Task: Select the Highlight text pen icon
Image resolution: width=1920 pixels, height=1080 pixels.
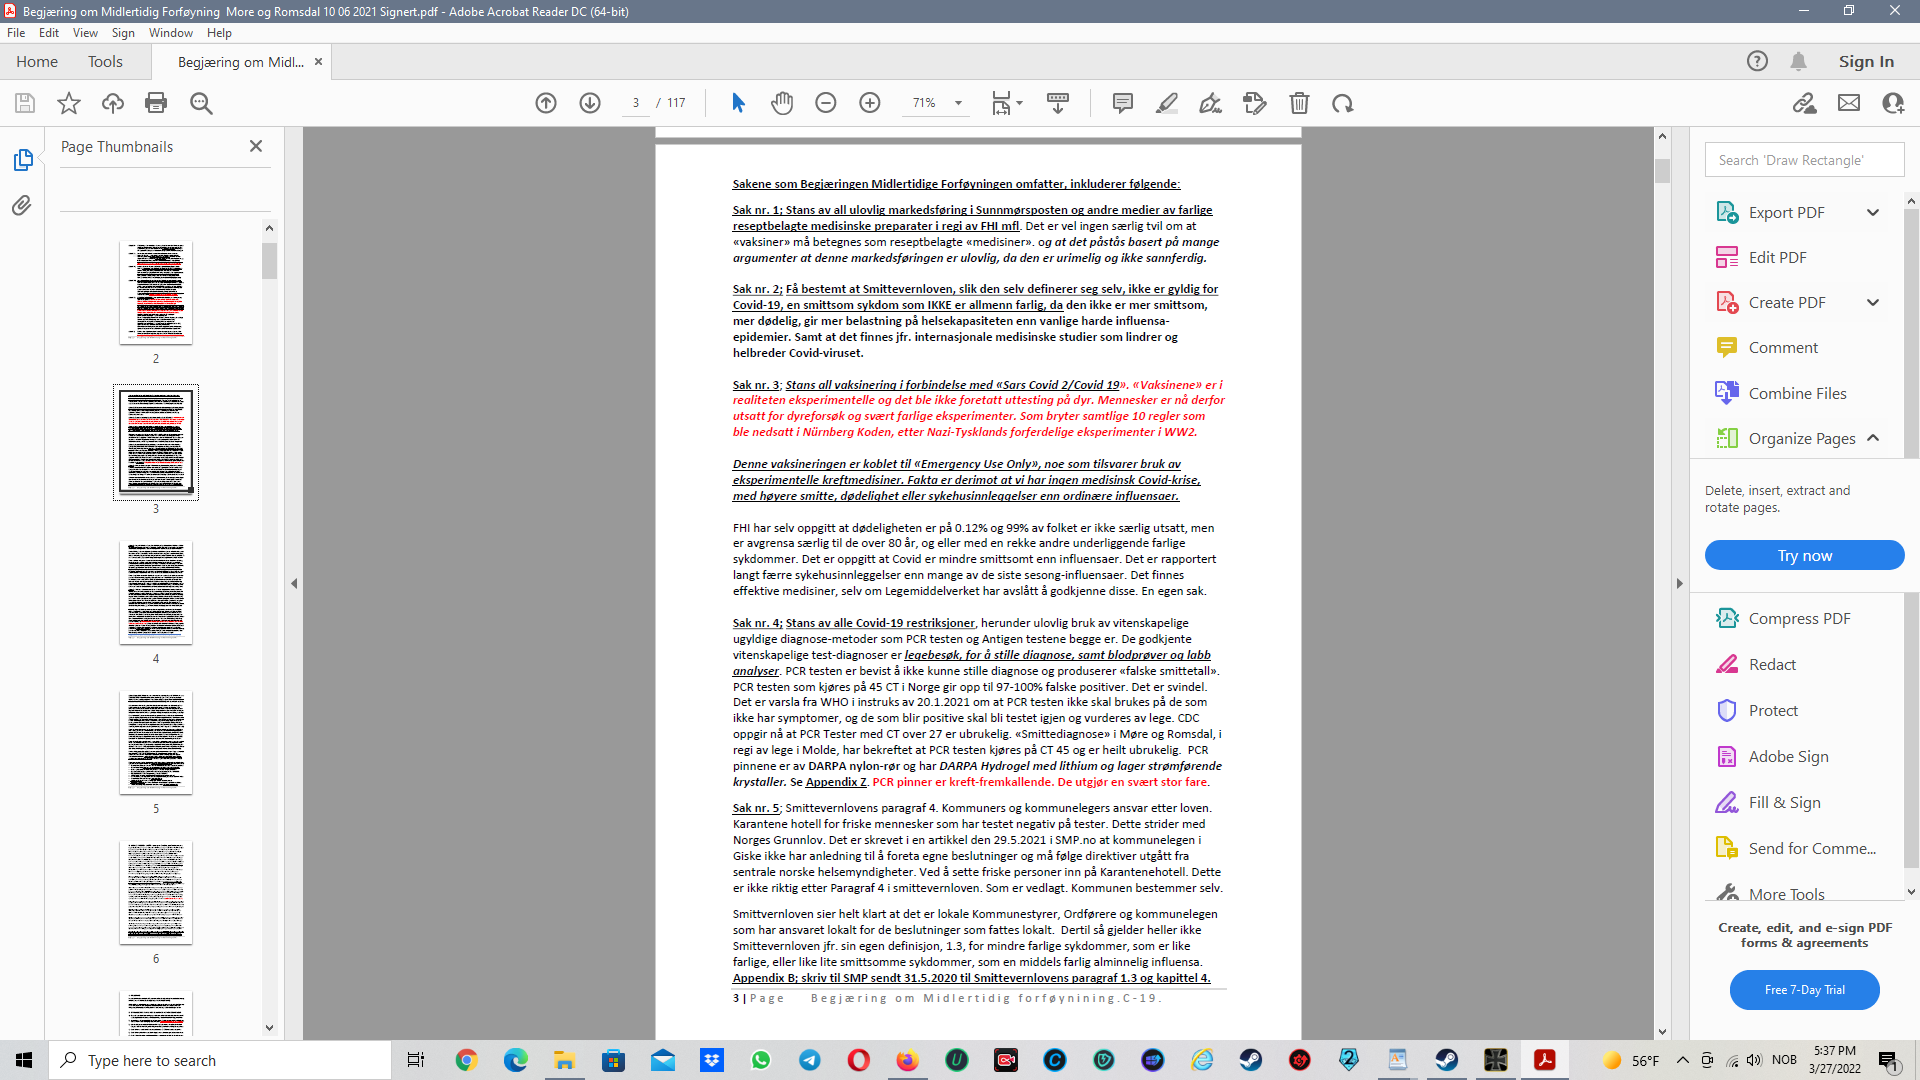Action: (1167, 103)
